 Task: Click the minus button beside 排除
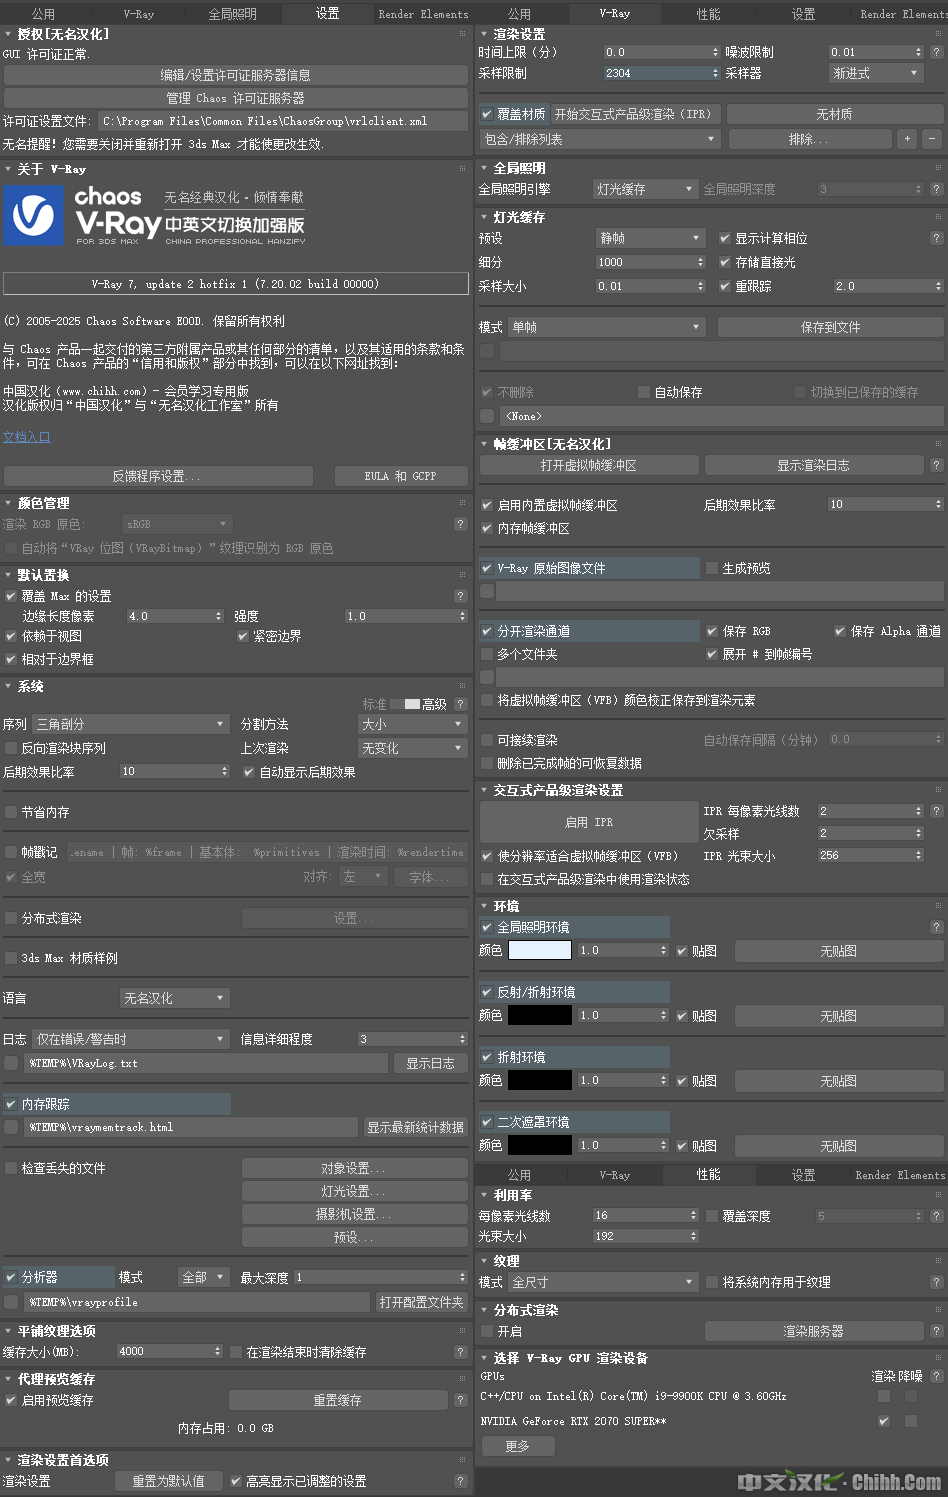(932, 139)
